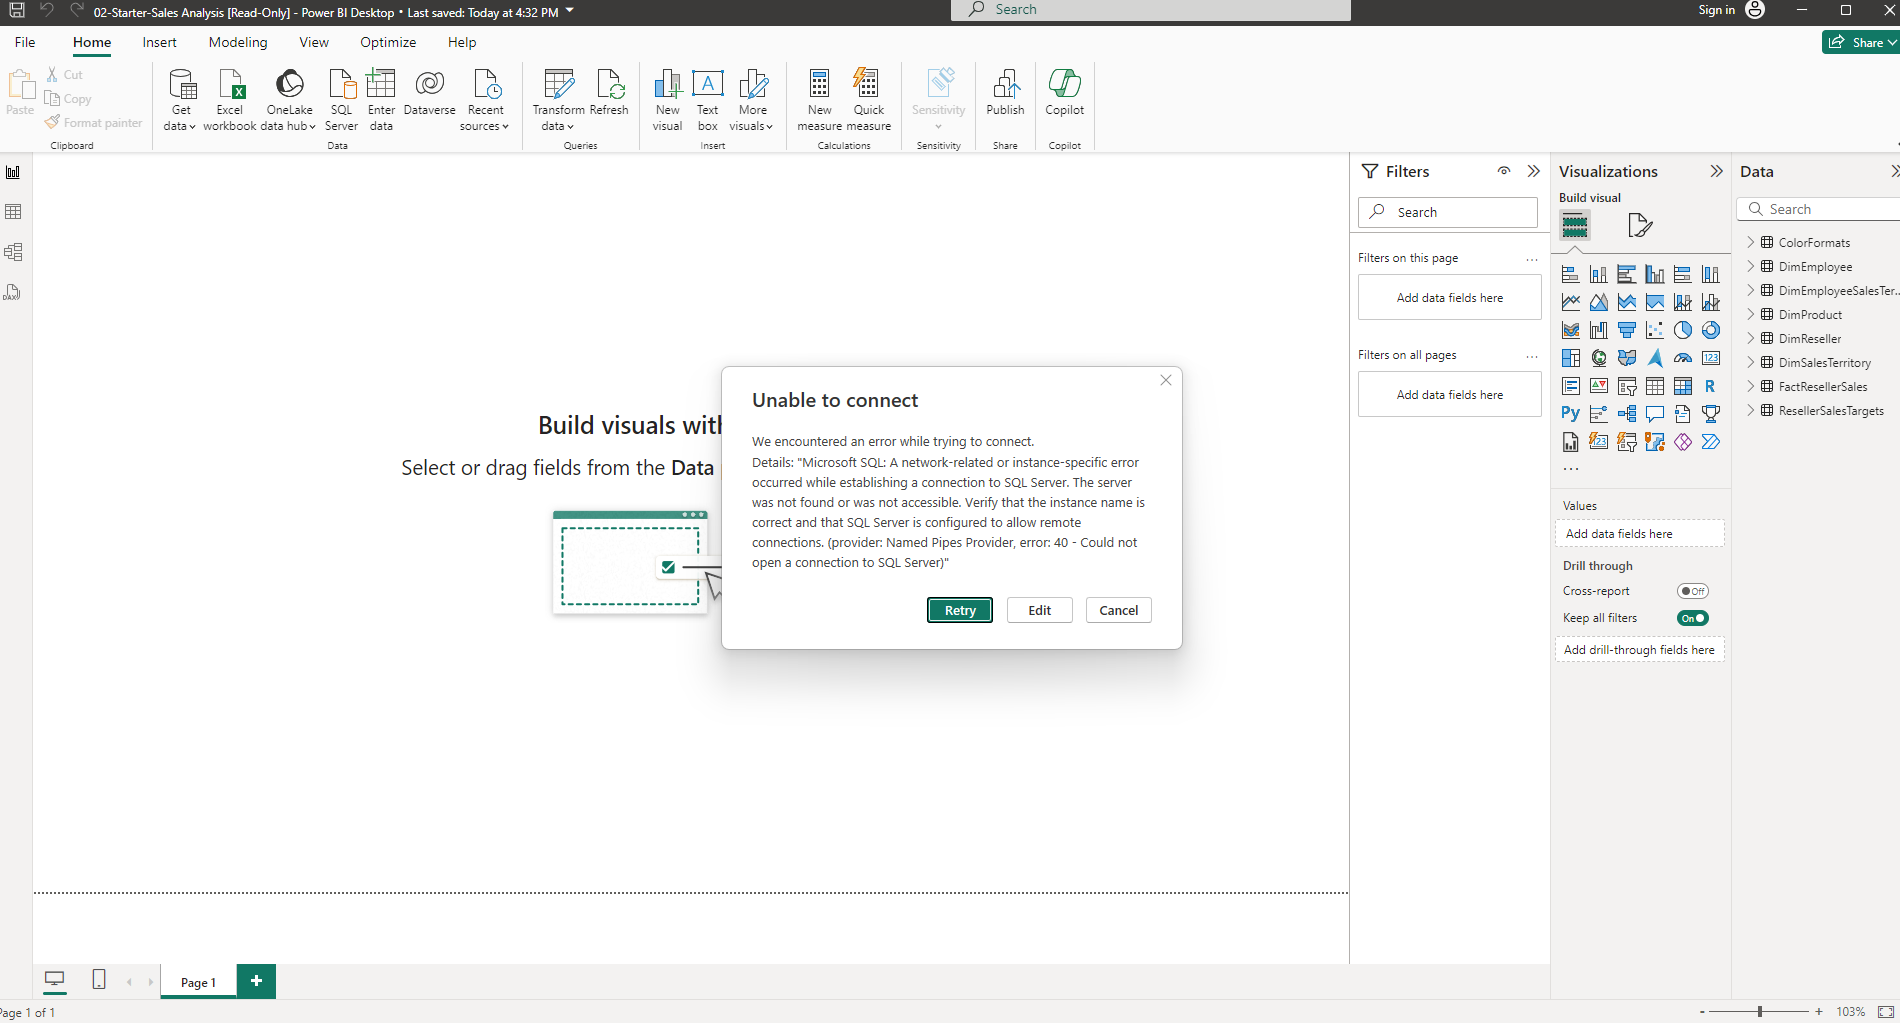Select the Donut chart visual

1711,330
